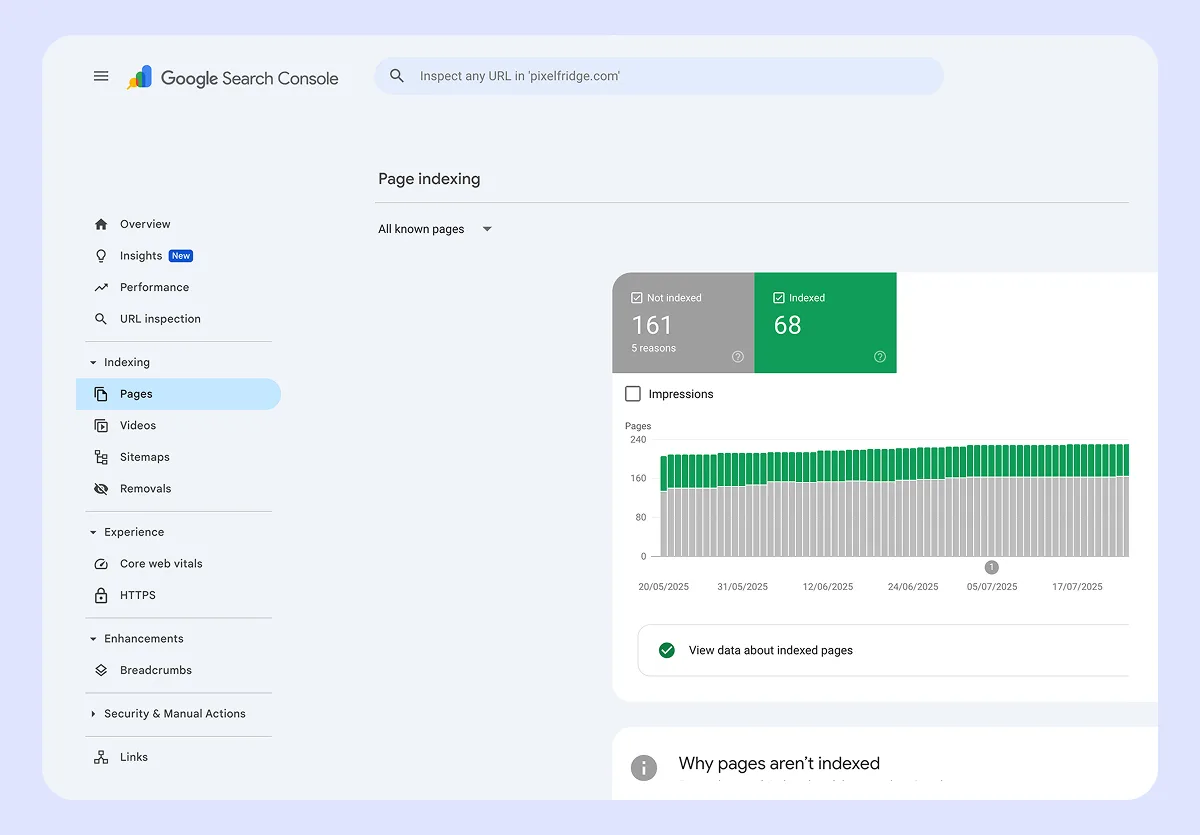This screenshot has height=835, width=1200.
Task: Expand Security & Manual Actions section
Action: [93, 714]
